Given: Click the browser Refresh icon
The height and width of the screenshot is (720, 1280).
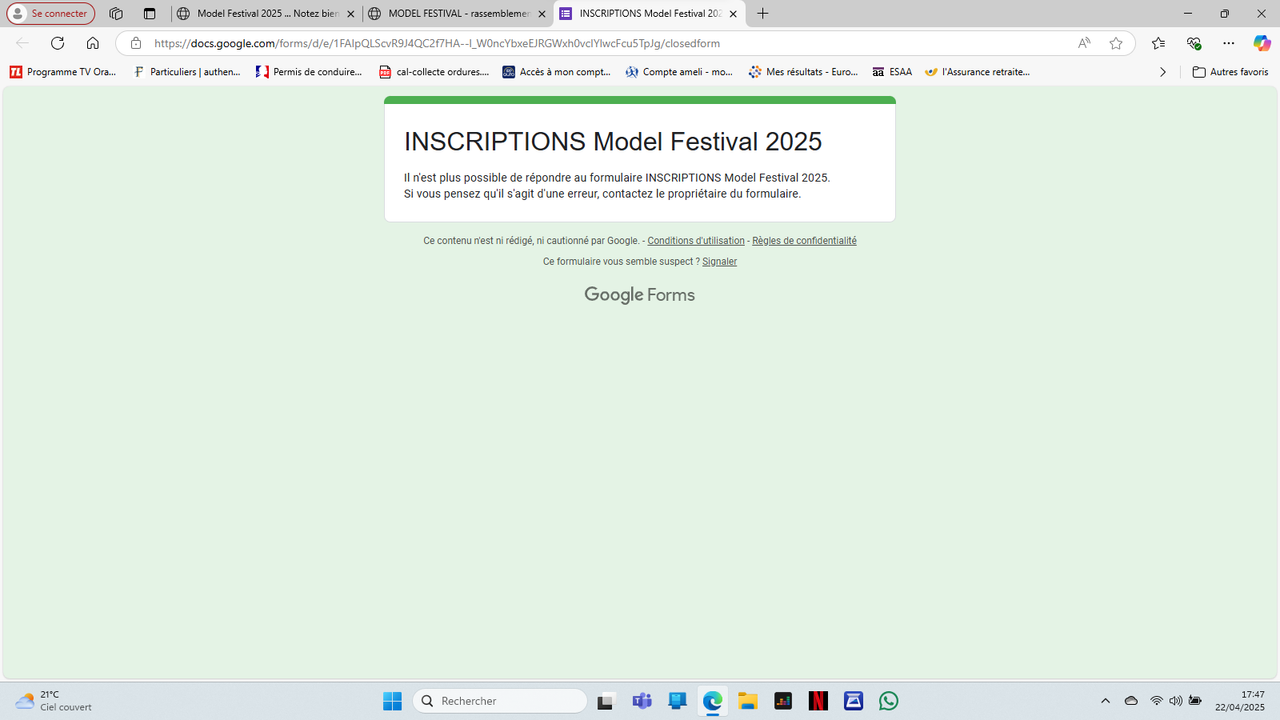Looking at the screenshot, I should click(x=57, y=43).
